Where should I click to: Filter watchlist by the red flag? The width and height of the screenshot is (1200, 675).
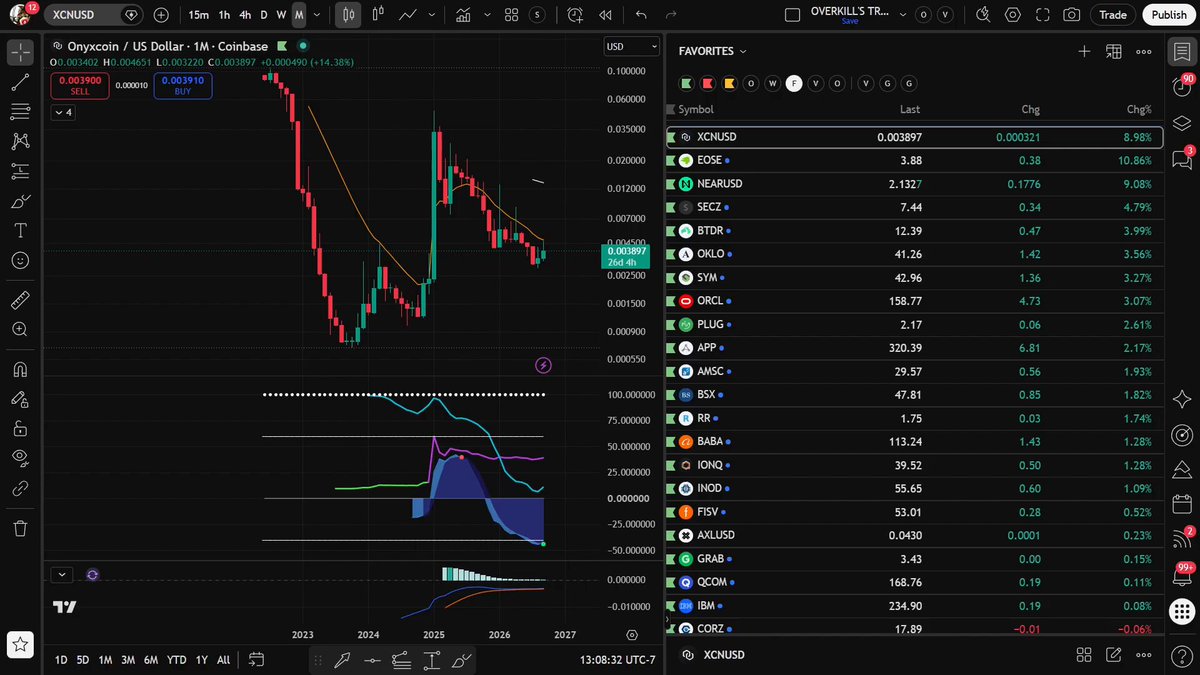click(708, 83)
